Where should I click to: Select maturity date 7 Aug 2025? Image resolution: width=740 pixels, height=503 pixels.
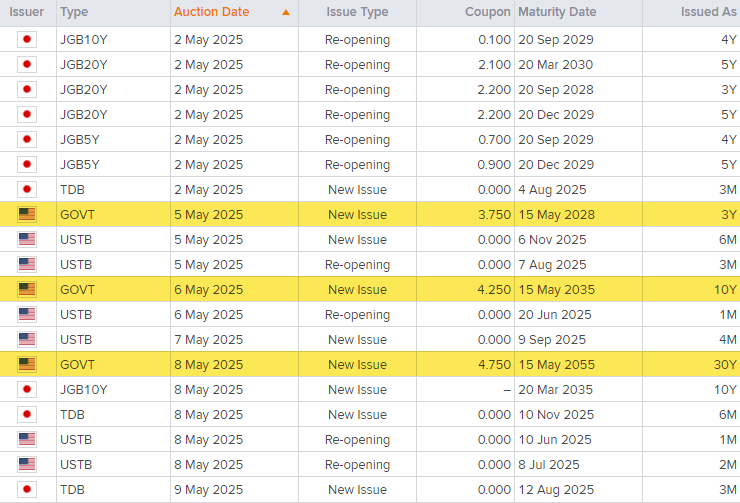tap(552, 265)
